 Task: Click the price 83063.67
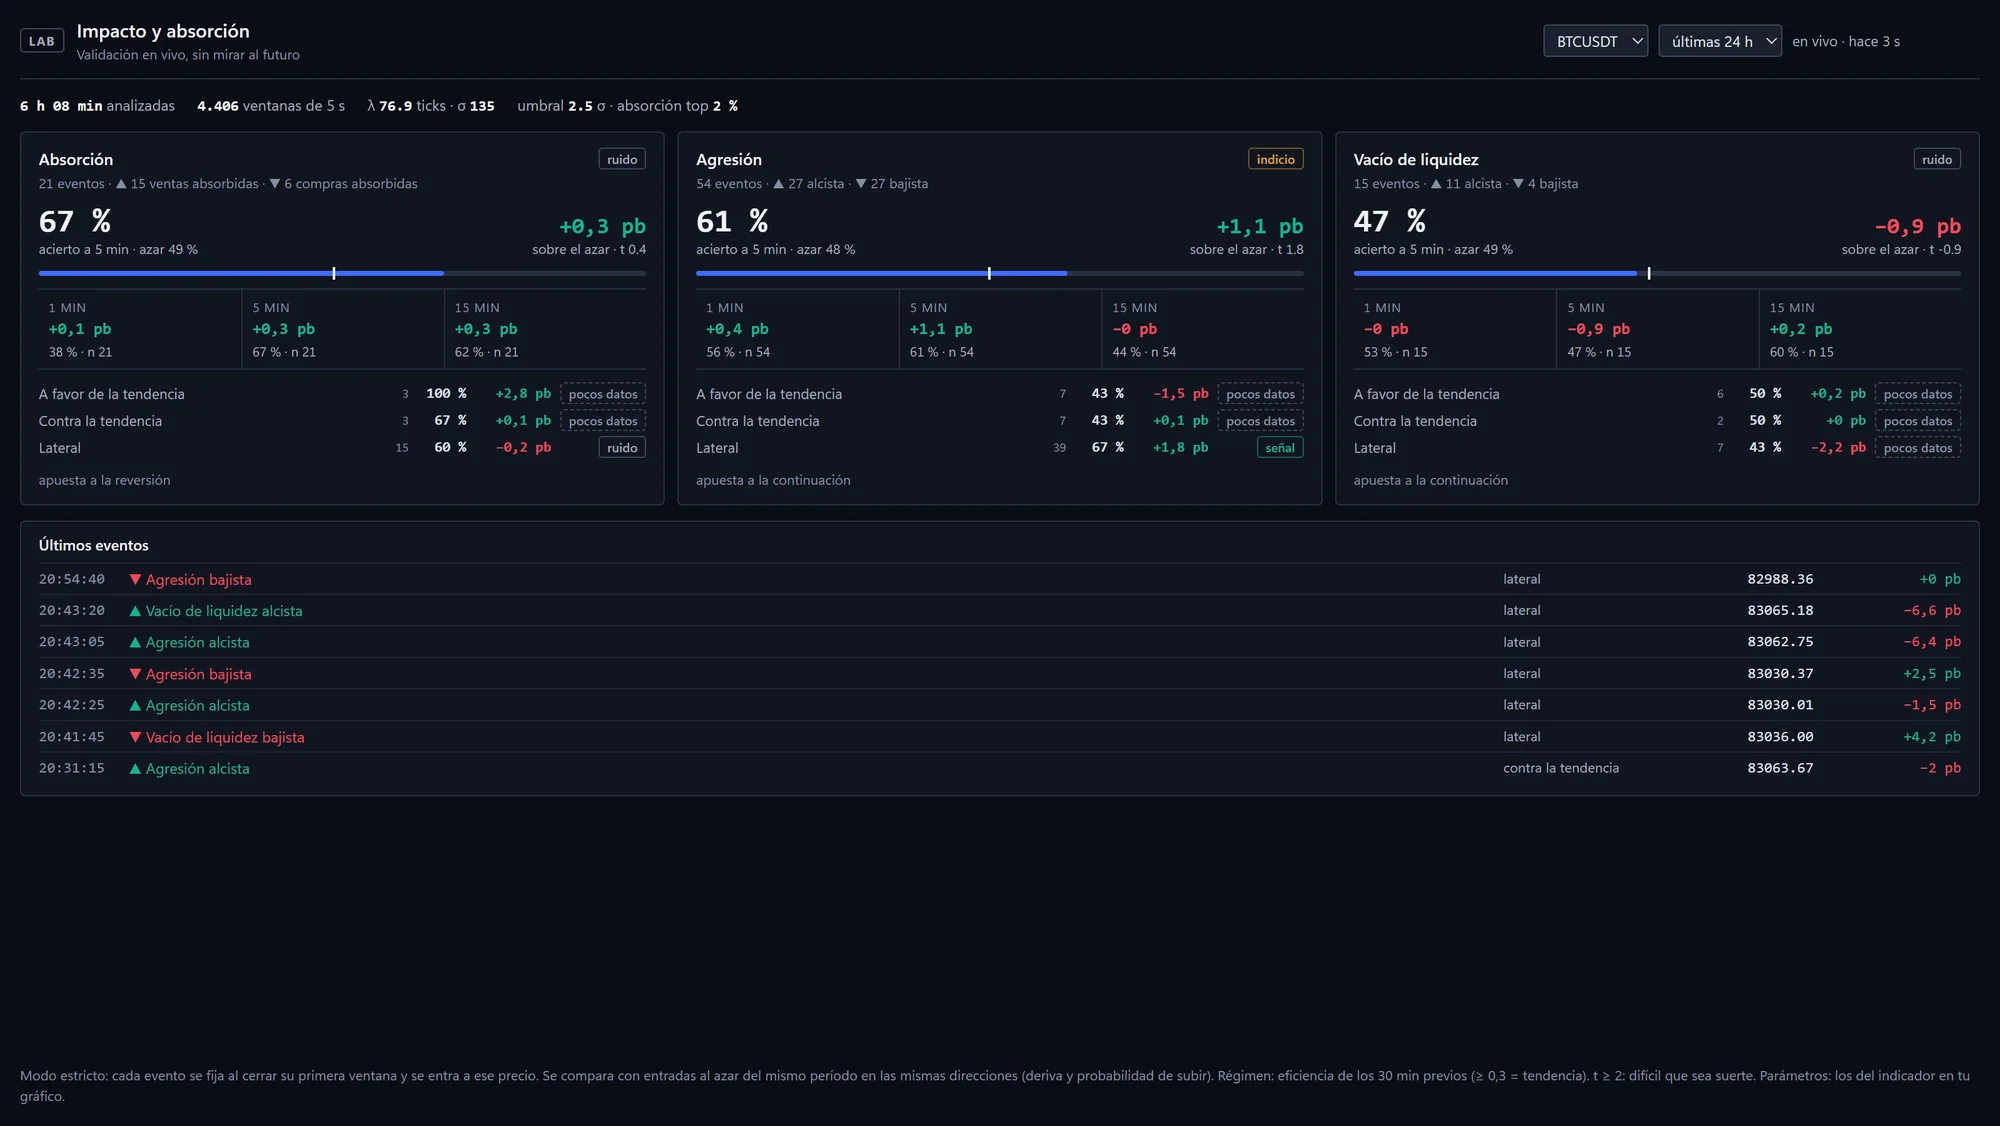click(1780, 768)
